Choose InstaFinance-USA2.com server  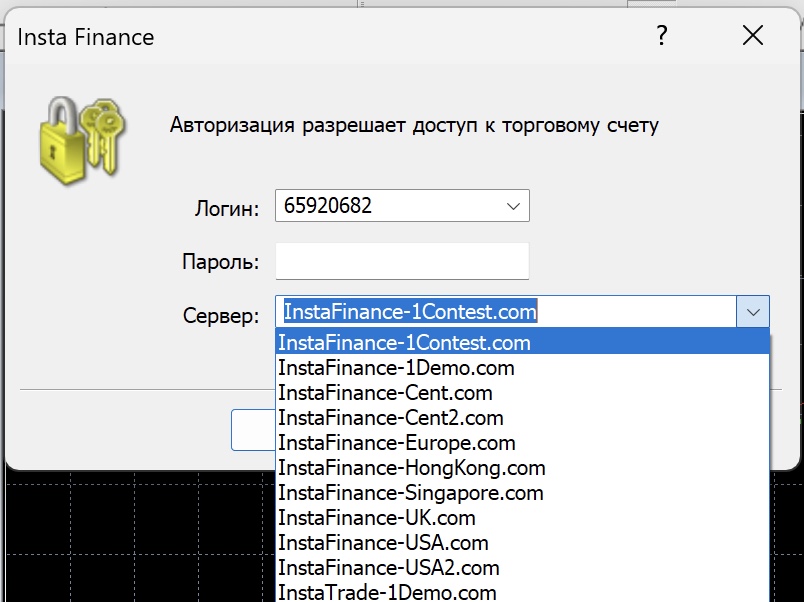pos(522,568)
